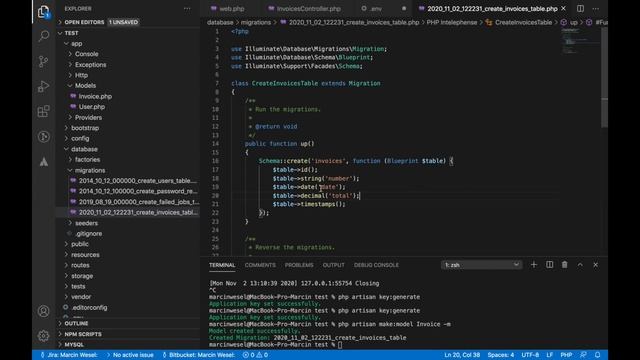Change indentation via Spaces: 4

click(x=501, y=355)
